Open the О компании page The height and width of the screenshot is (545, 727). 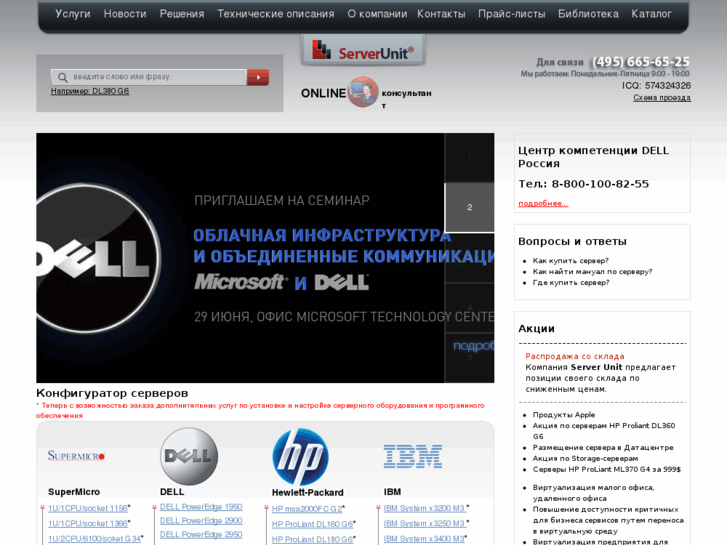tap(377, 14)
